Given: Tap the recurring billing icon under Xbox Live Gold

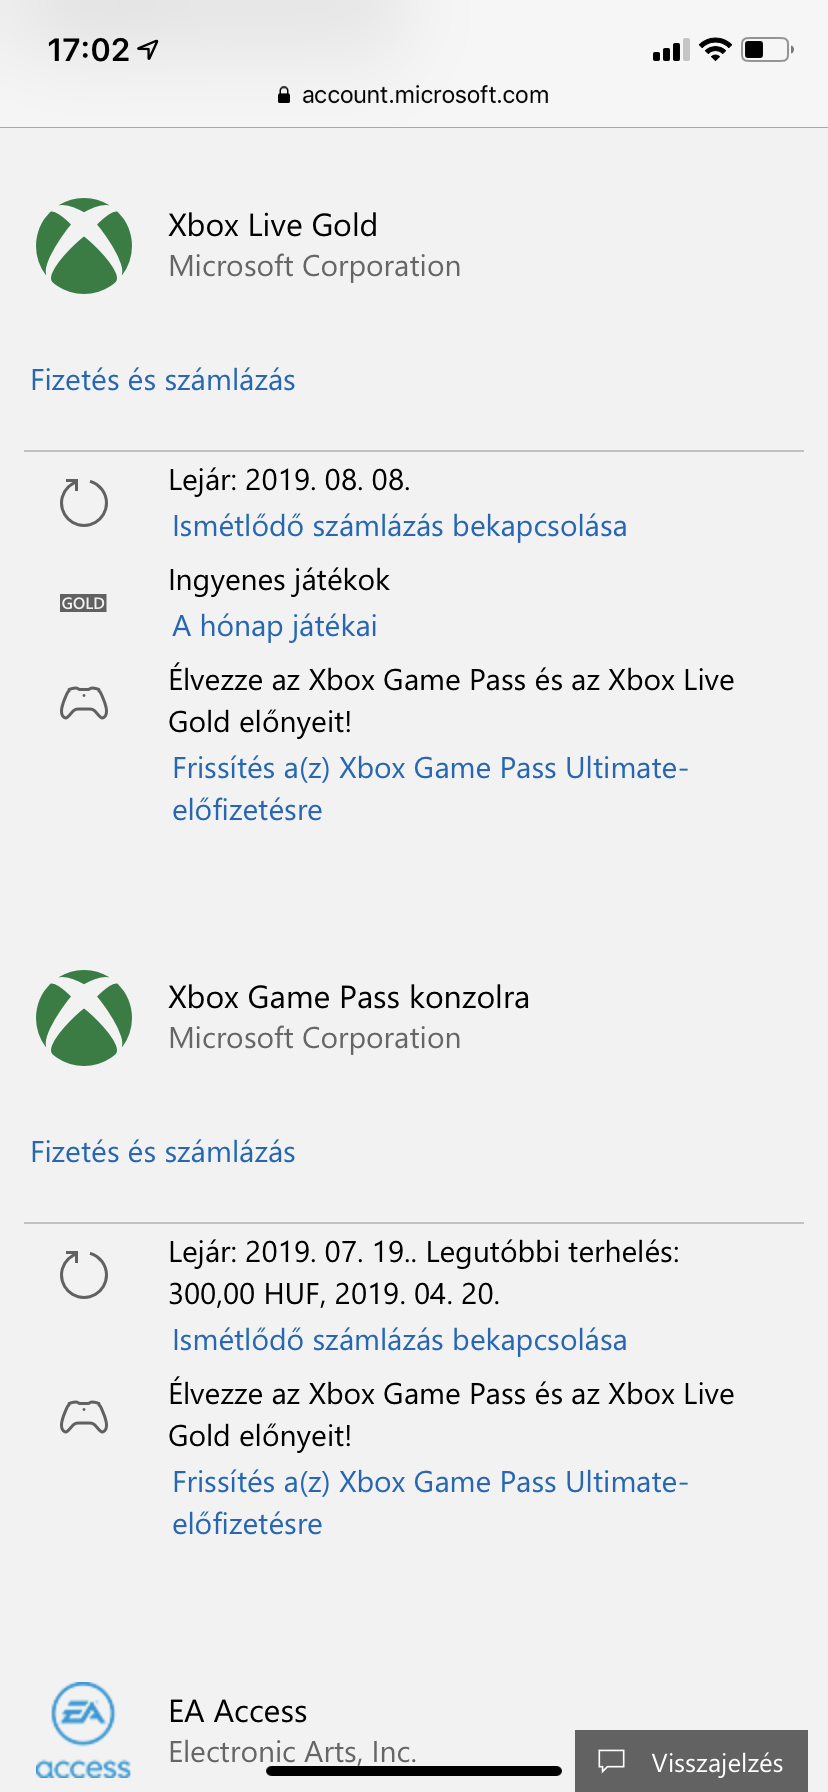Looking at the screenshot, I should (x=84, y=502).
